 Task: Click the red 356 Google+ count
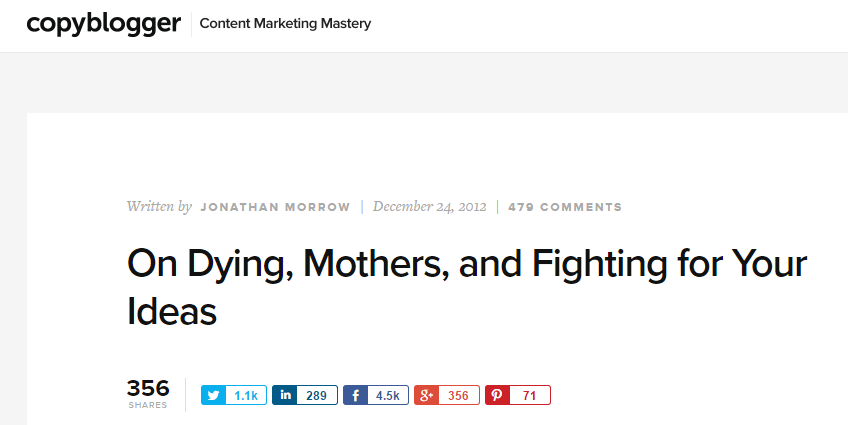click(459, 395)
